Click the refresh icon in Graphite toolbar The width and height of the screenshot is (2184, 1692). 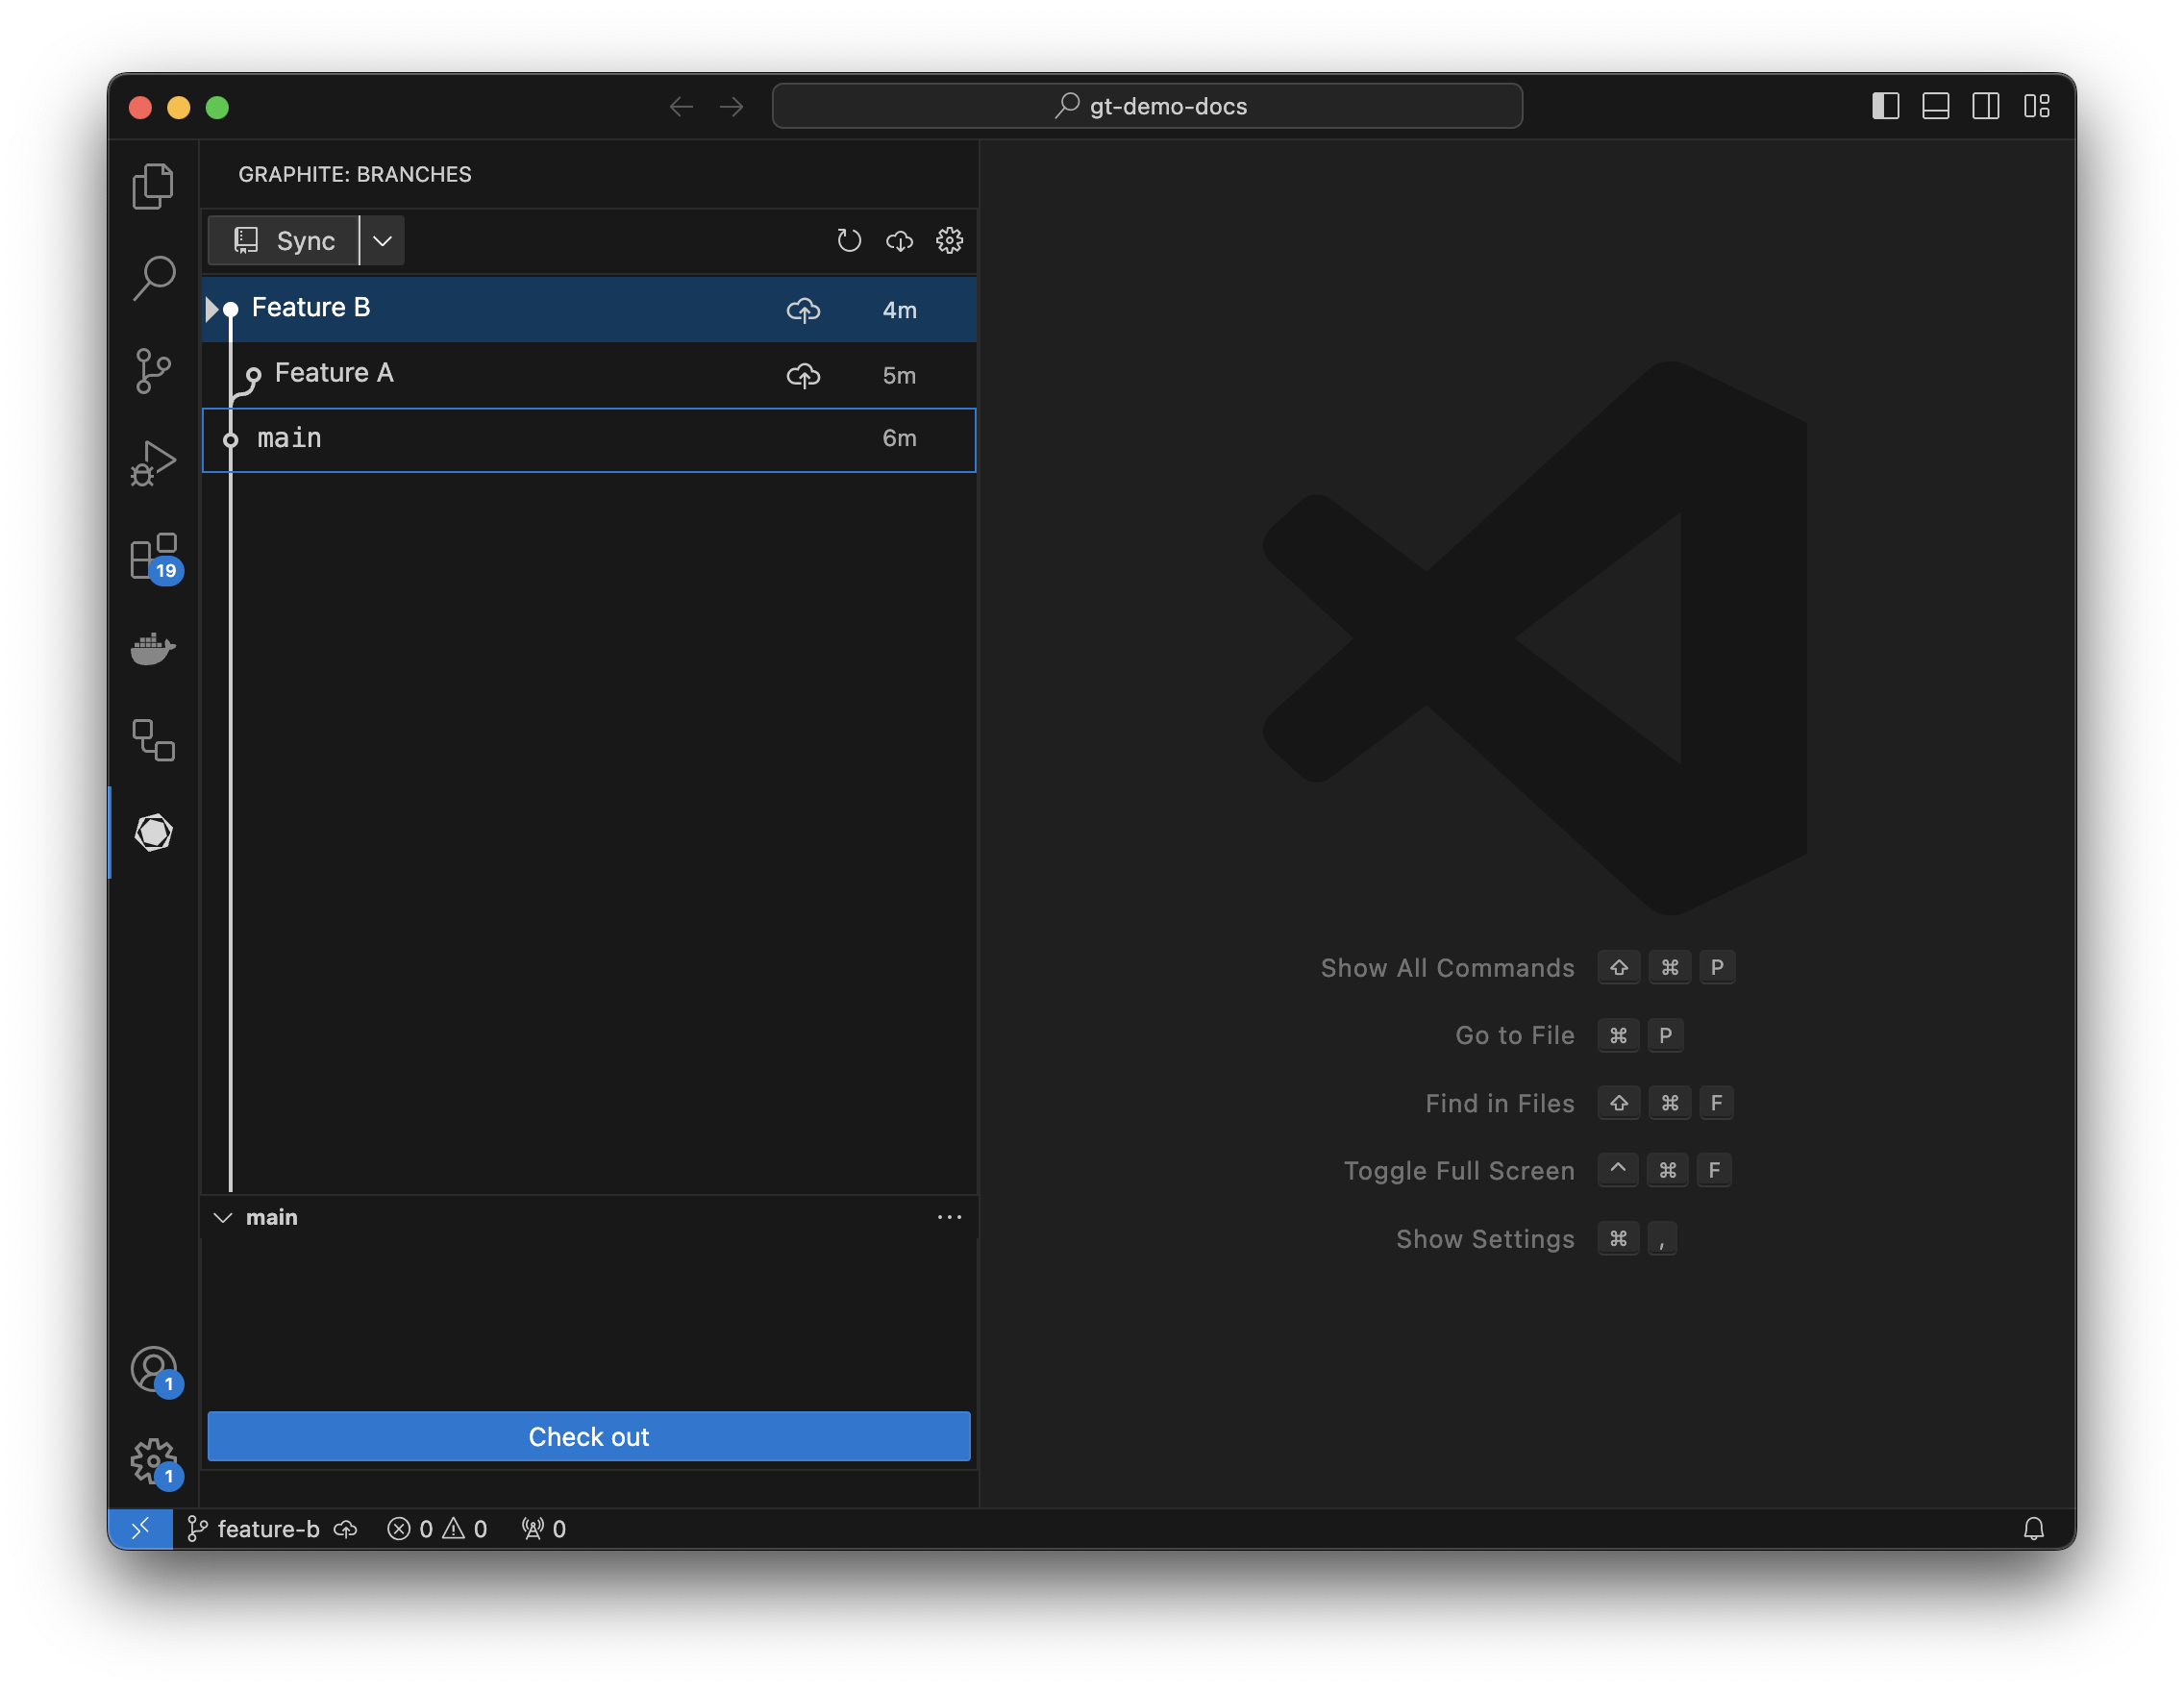coord(848,241)
